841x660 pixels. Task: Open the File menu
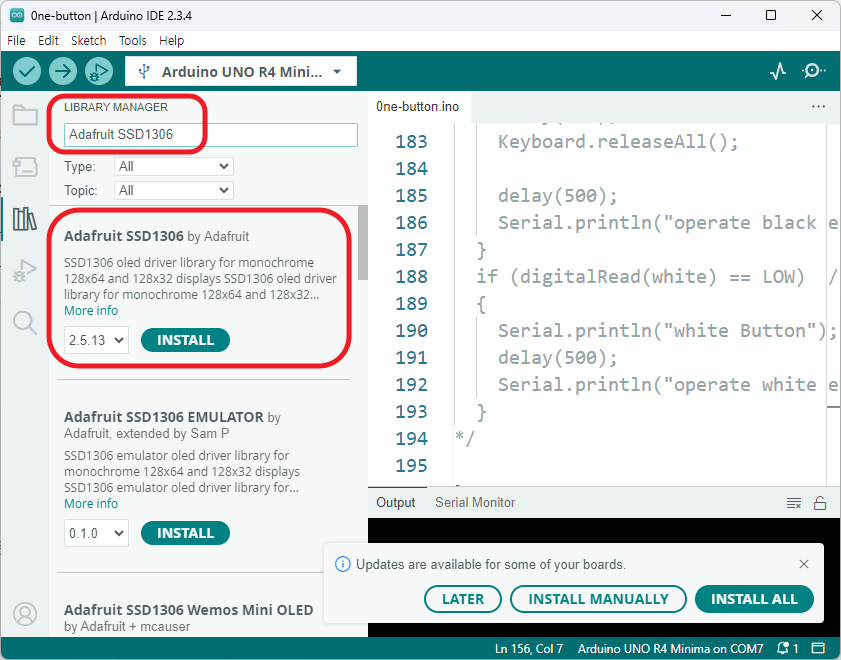tap(16, 41)
